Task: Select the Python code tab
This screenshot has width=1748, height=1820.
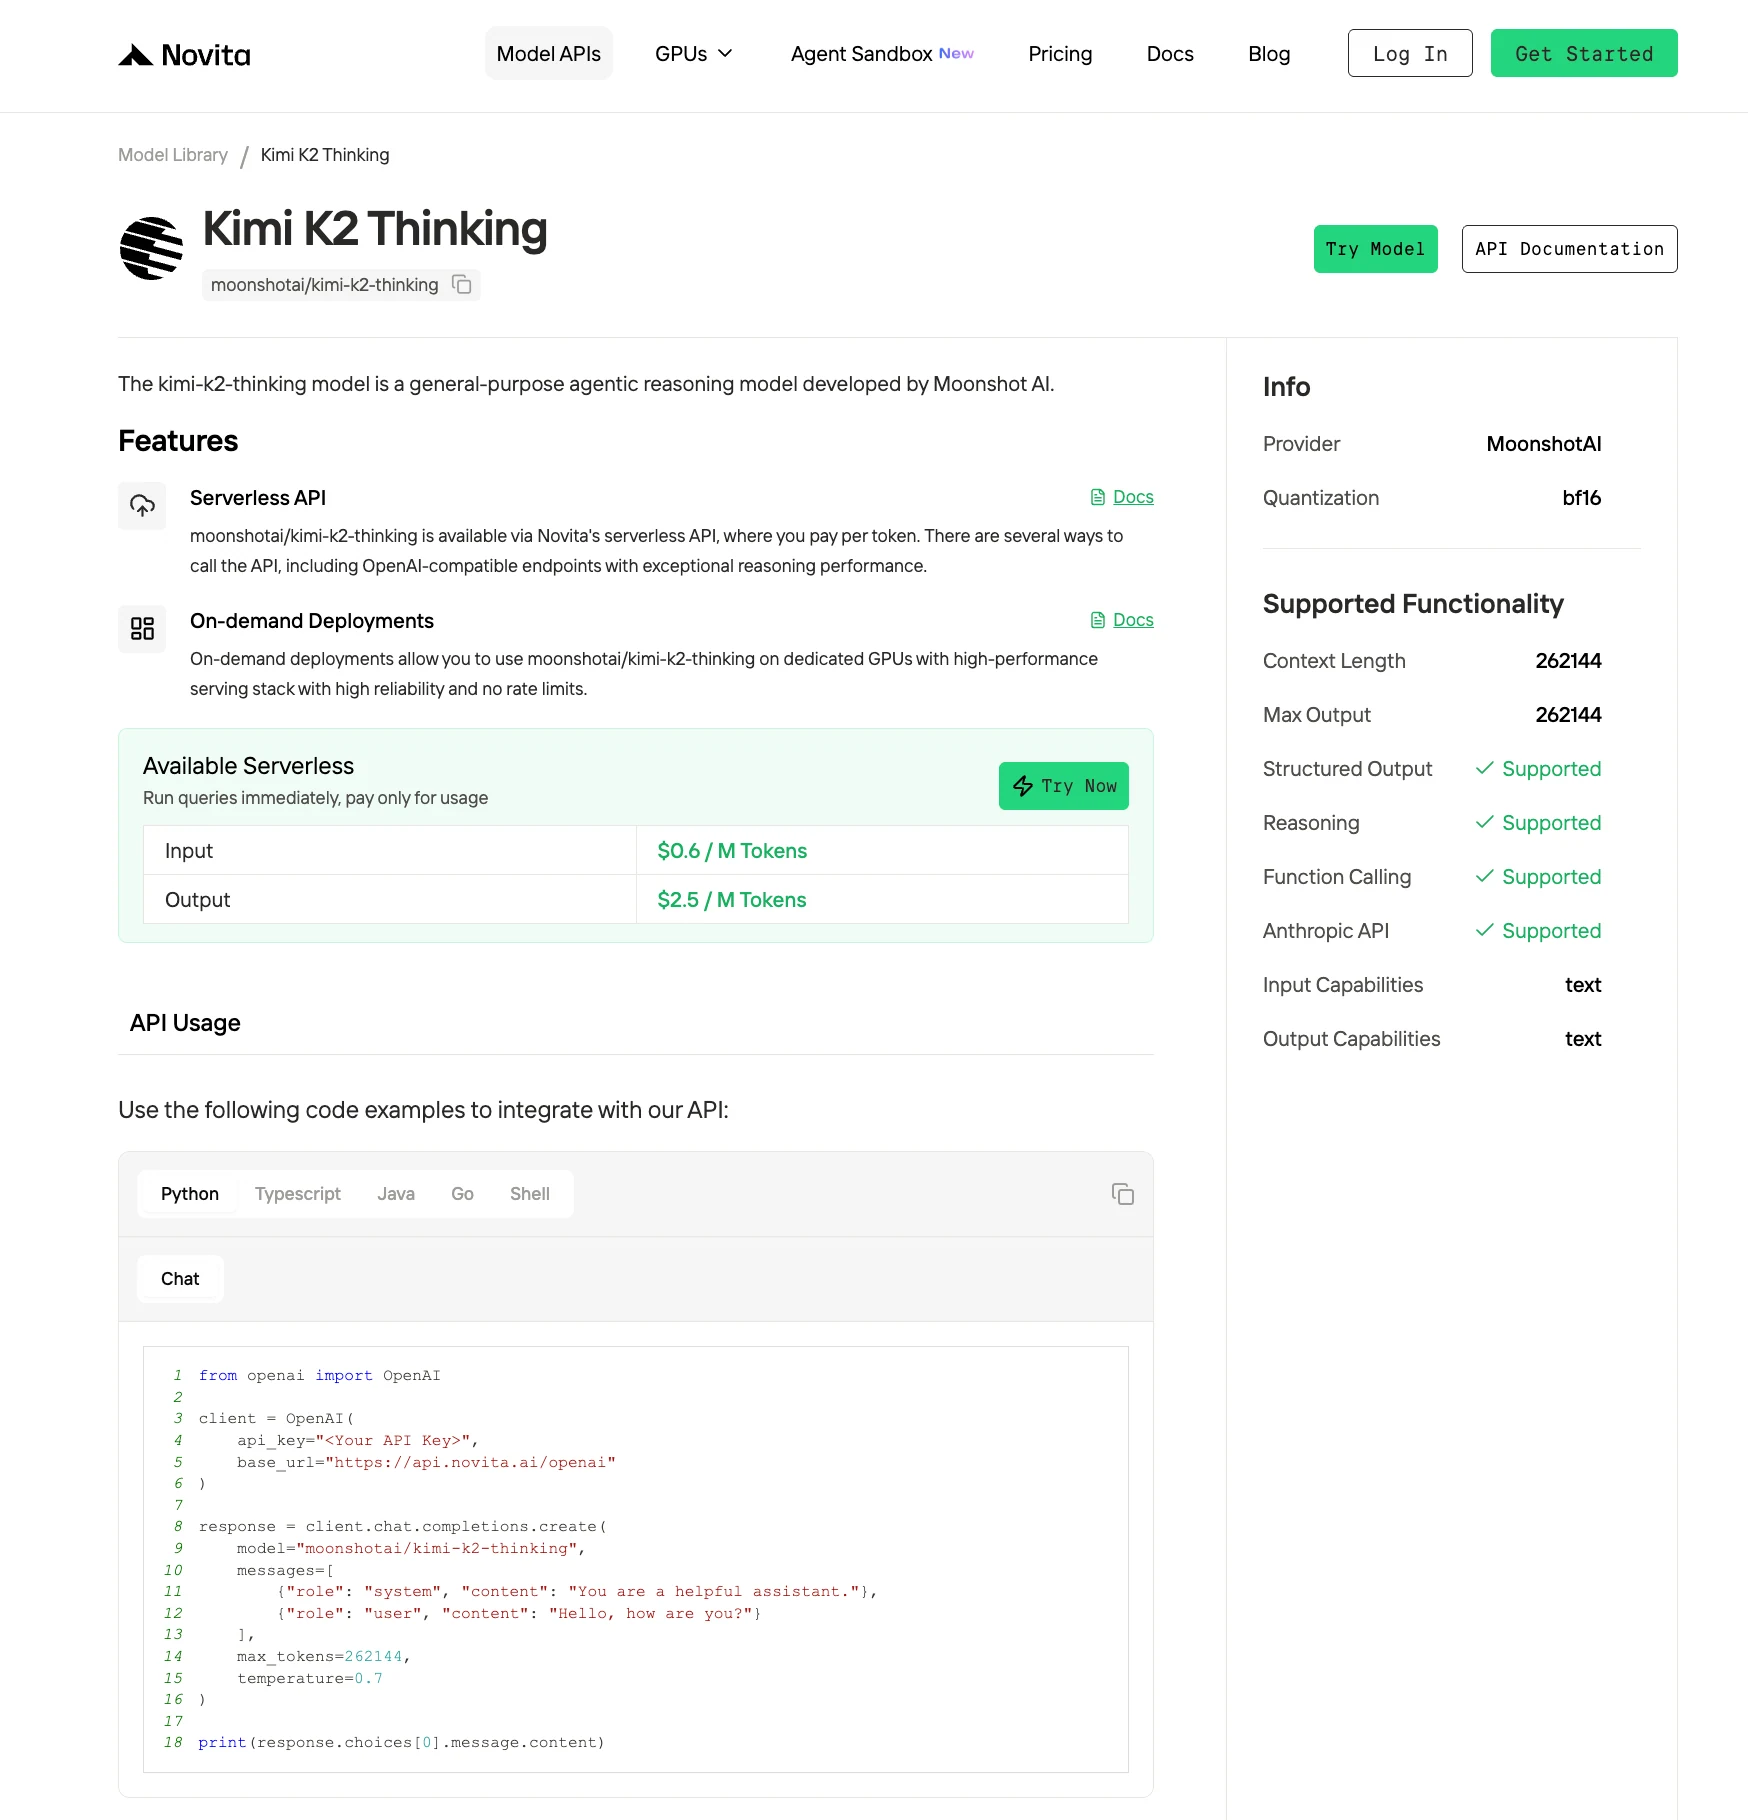Action: coord(190,1194)
